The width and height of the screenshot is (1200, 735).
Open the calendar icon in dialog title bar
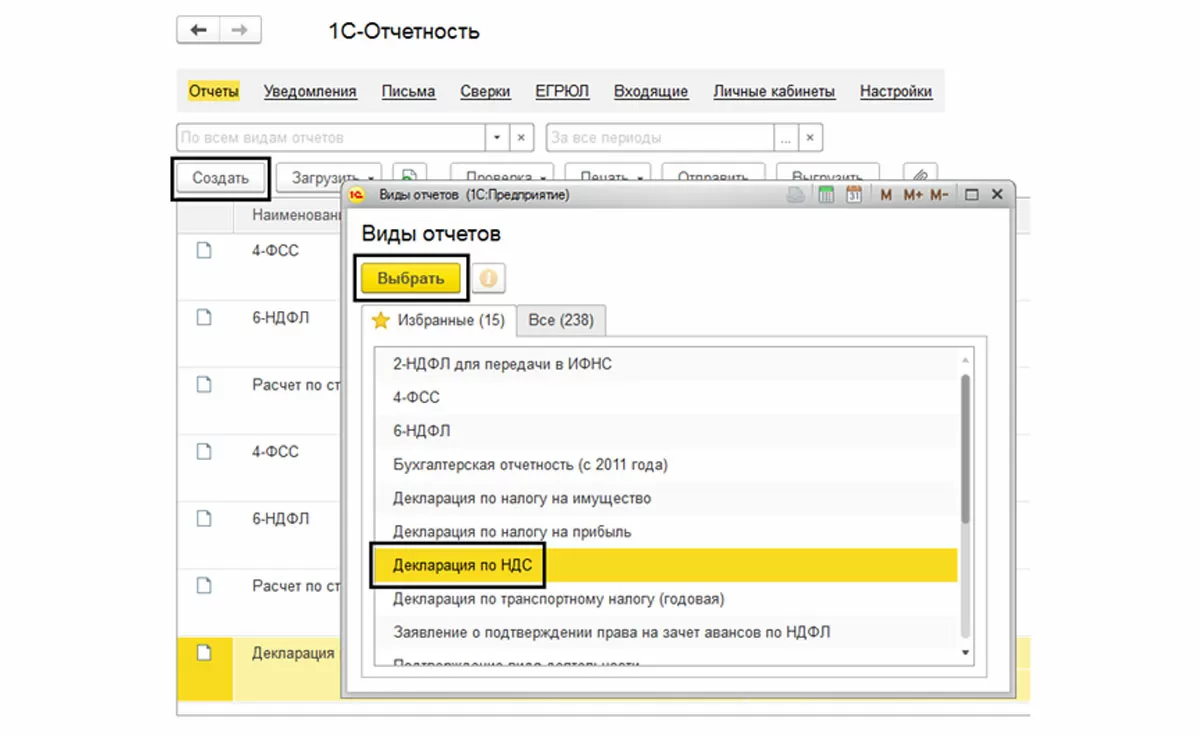pyautogui.click(x=854, y=196)
